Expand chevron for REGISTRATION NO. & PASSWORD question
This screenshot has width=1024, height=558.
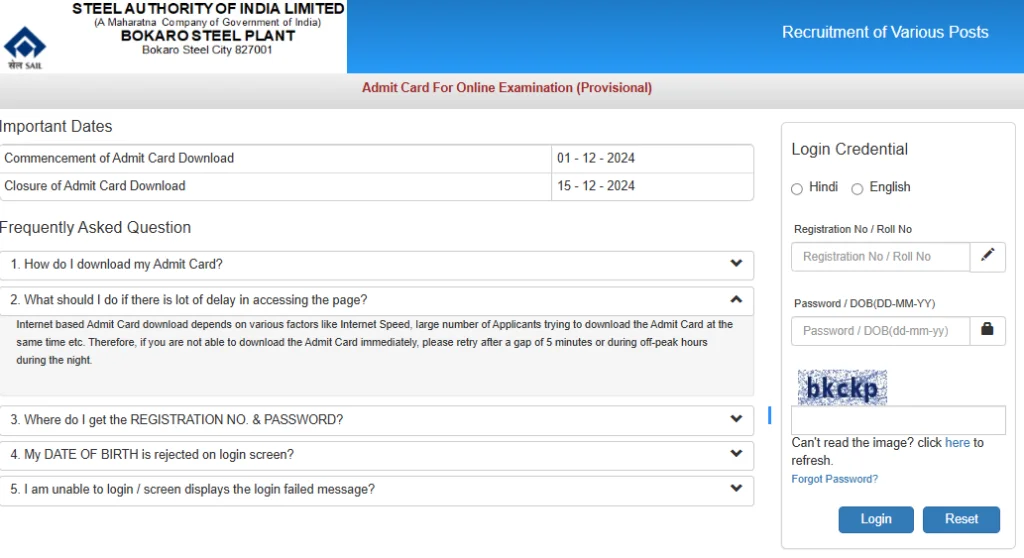[x=736, y=419]
